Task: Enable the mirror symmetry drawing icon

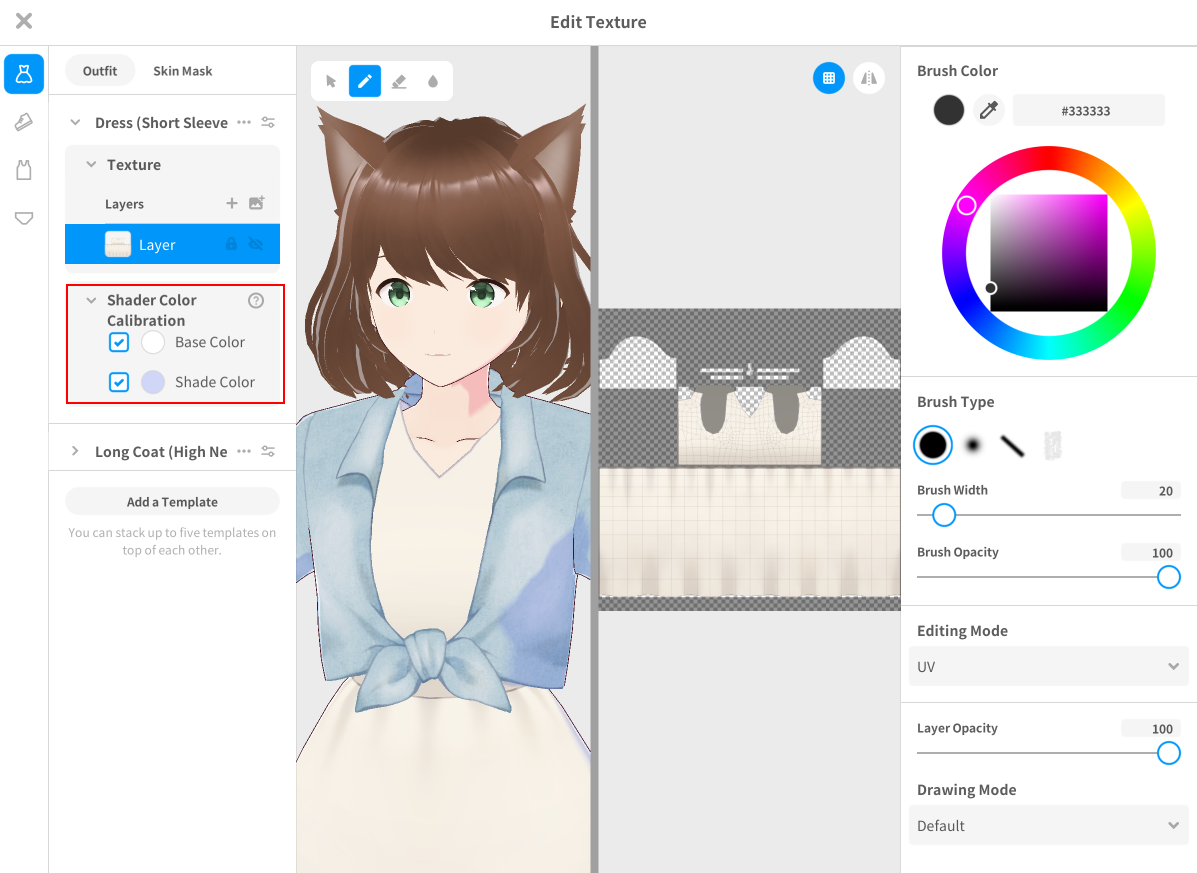Action: coord(869,78)
